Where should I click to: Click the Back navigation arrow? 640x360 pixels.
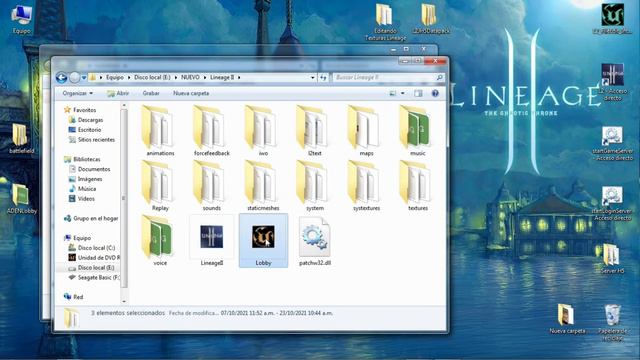point(61,77)
